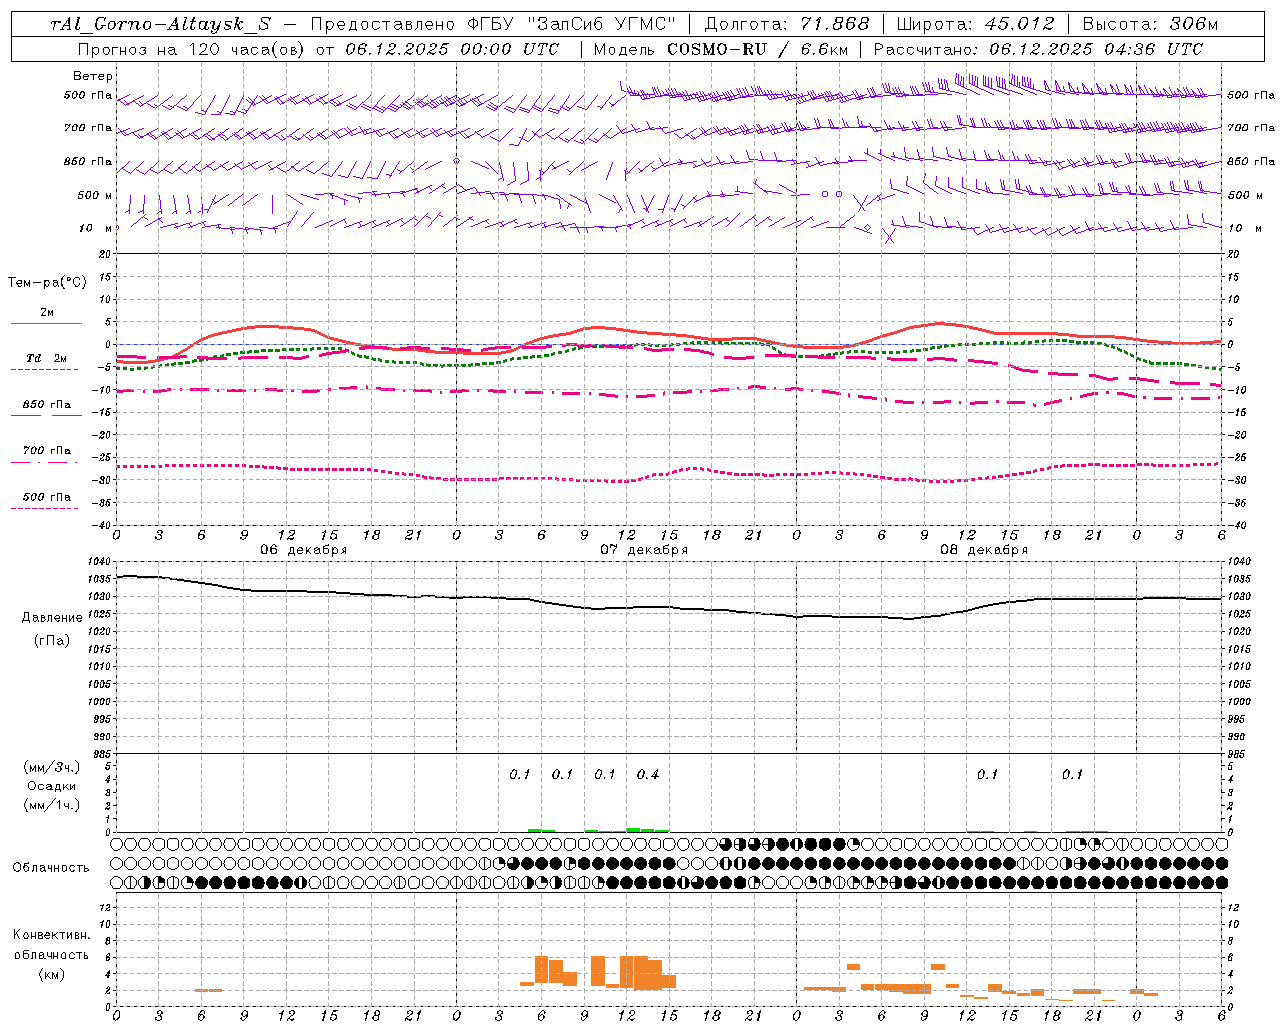Select the provider text ФГБУ "ЗапСиб УГМС"
Image resolution: width=1280 pixels, height=1024 pixels.
(x=571, y=24)
